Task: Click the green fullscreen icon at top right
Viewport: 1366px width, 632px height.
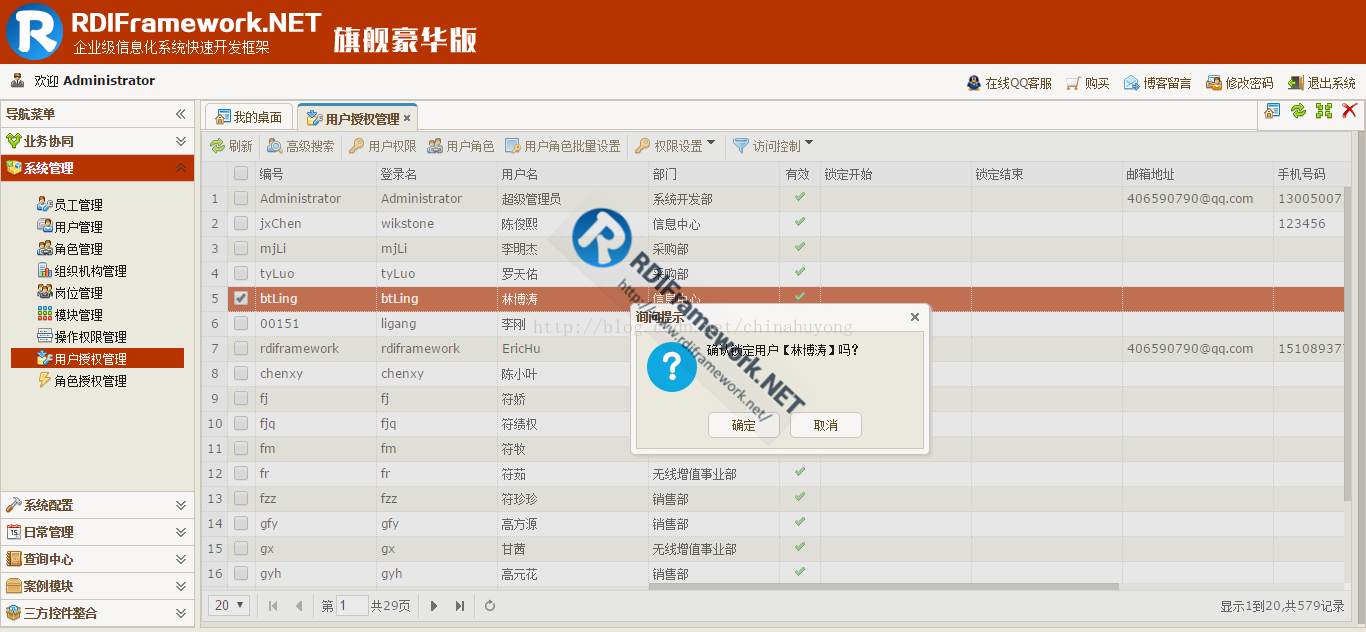Action: coord(1324,111)
